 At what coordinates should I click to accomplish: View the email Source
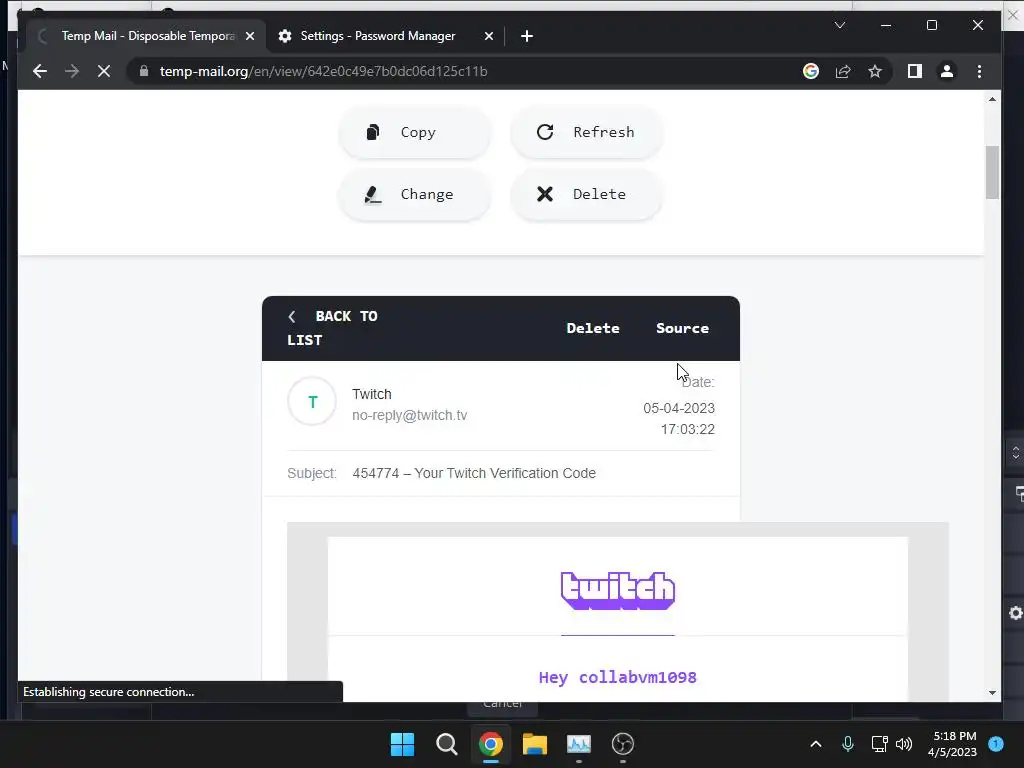682,328
